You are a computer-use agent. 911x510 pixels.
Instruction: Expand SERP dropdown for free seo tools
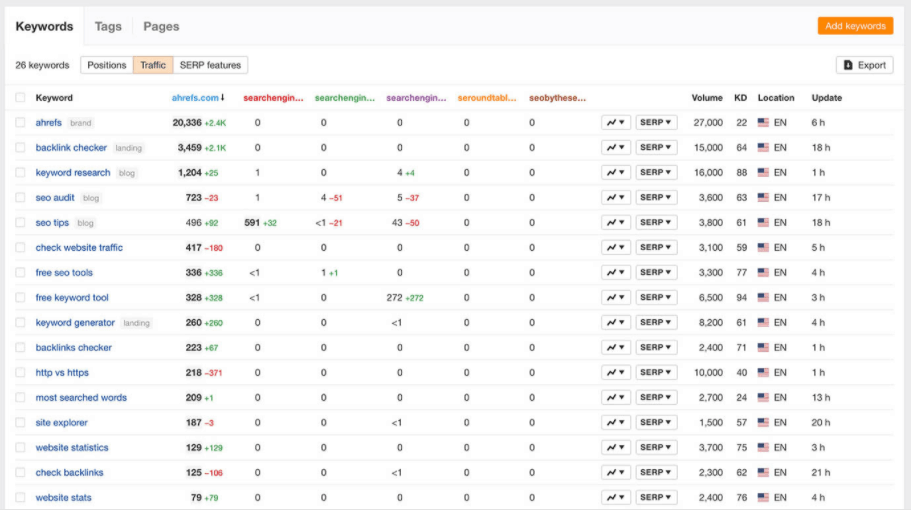(x=656, y=273)
